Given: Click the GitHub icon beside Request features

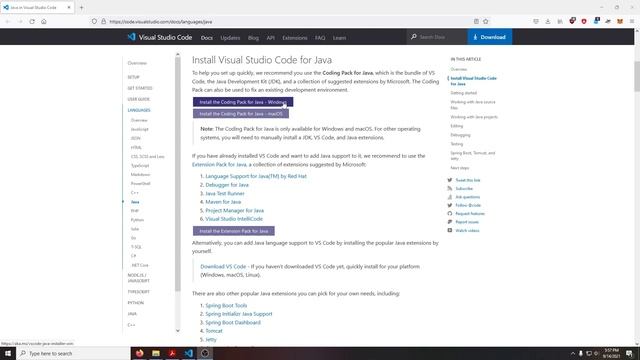Looking at the screenshot, I should point(450,213).
